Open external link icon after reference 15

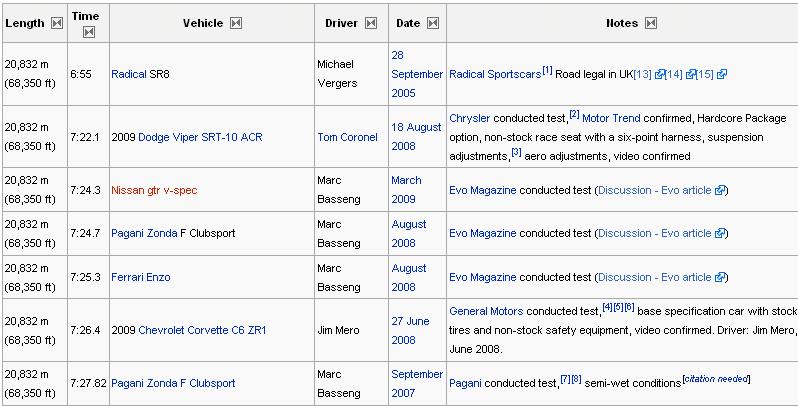tap(722, 74)
